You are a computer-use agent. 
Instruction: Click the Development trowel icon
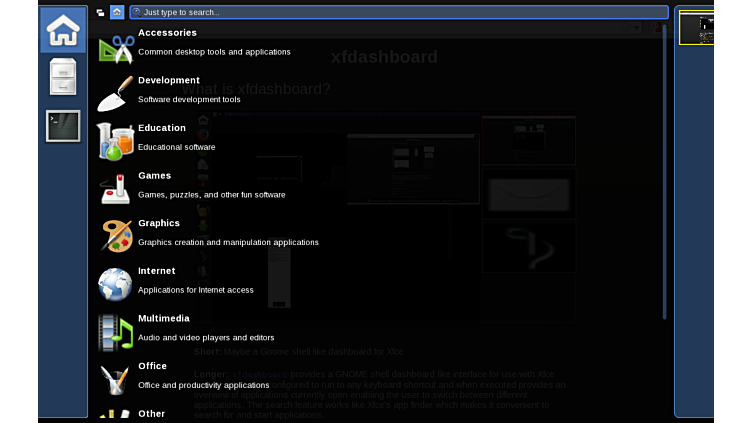click(116, 93)
